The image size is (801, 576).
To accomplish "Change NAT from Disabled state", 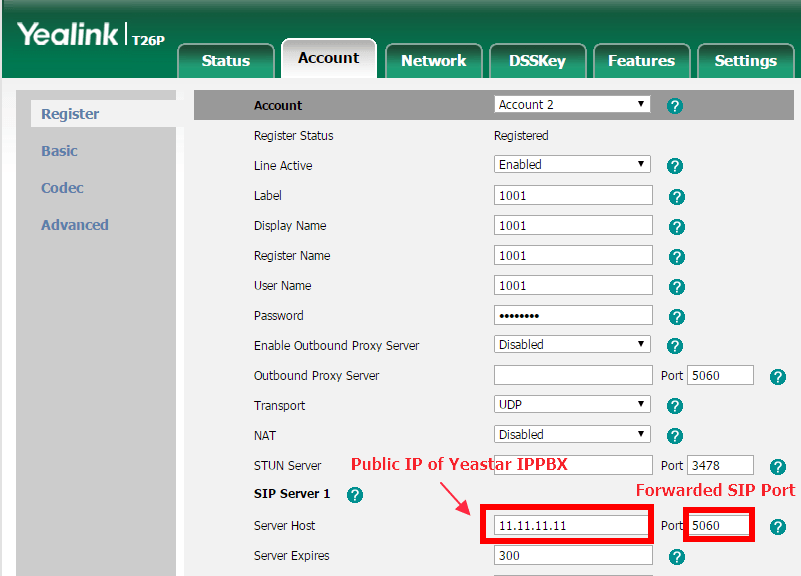I will (571, 435).
